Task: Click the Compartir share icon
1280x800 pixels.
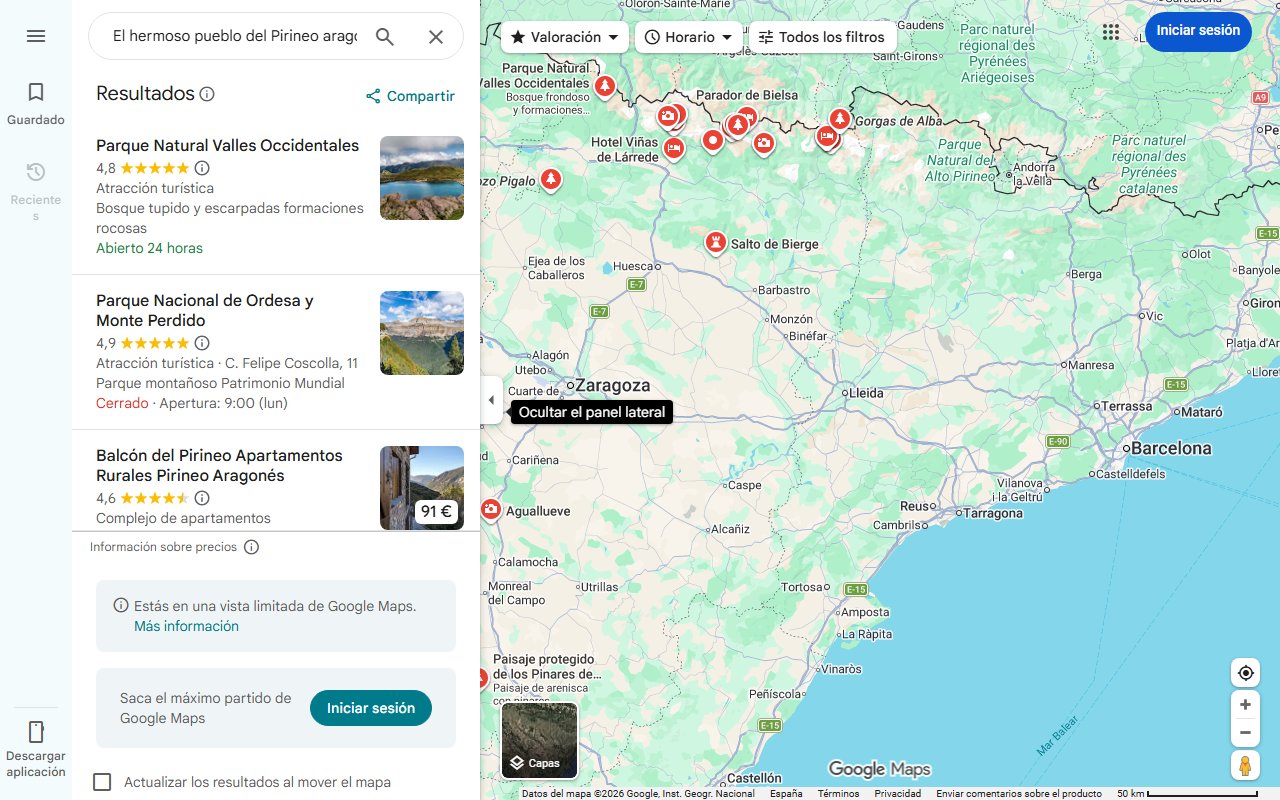Action: tap(373, 96)
